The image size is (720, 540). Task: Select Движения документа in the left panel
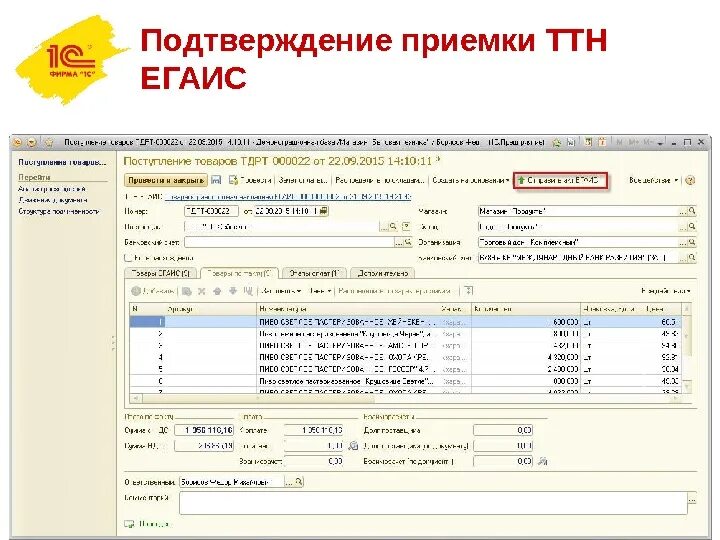[x=53, y=200]
